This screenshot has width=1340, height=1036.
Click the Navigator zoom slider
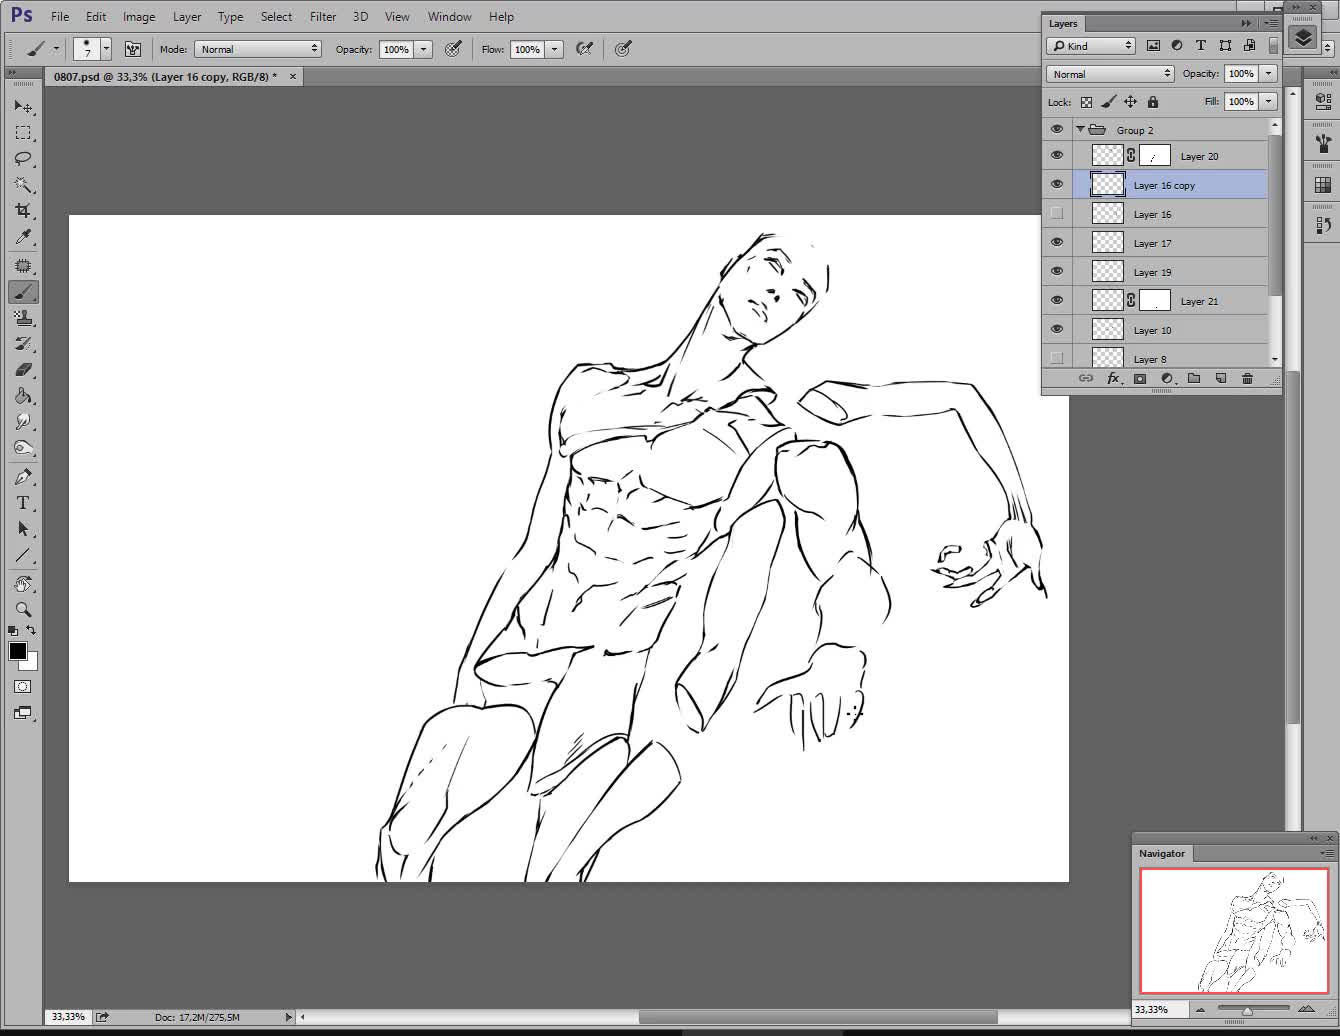[1247, 1009]
